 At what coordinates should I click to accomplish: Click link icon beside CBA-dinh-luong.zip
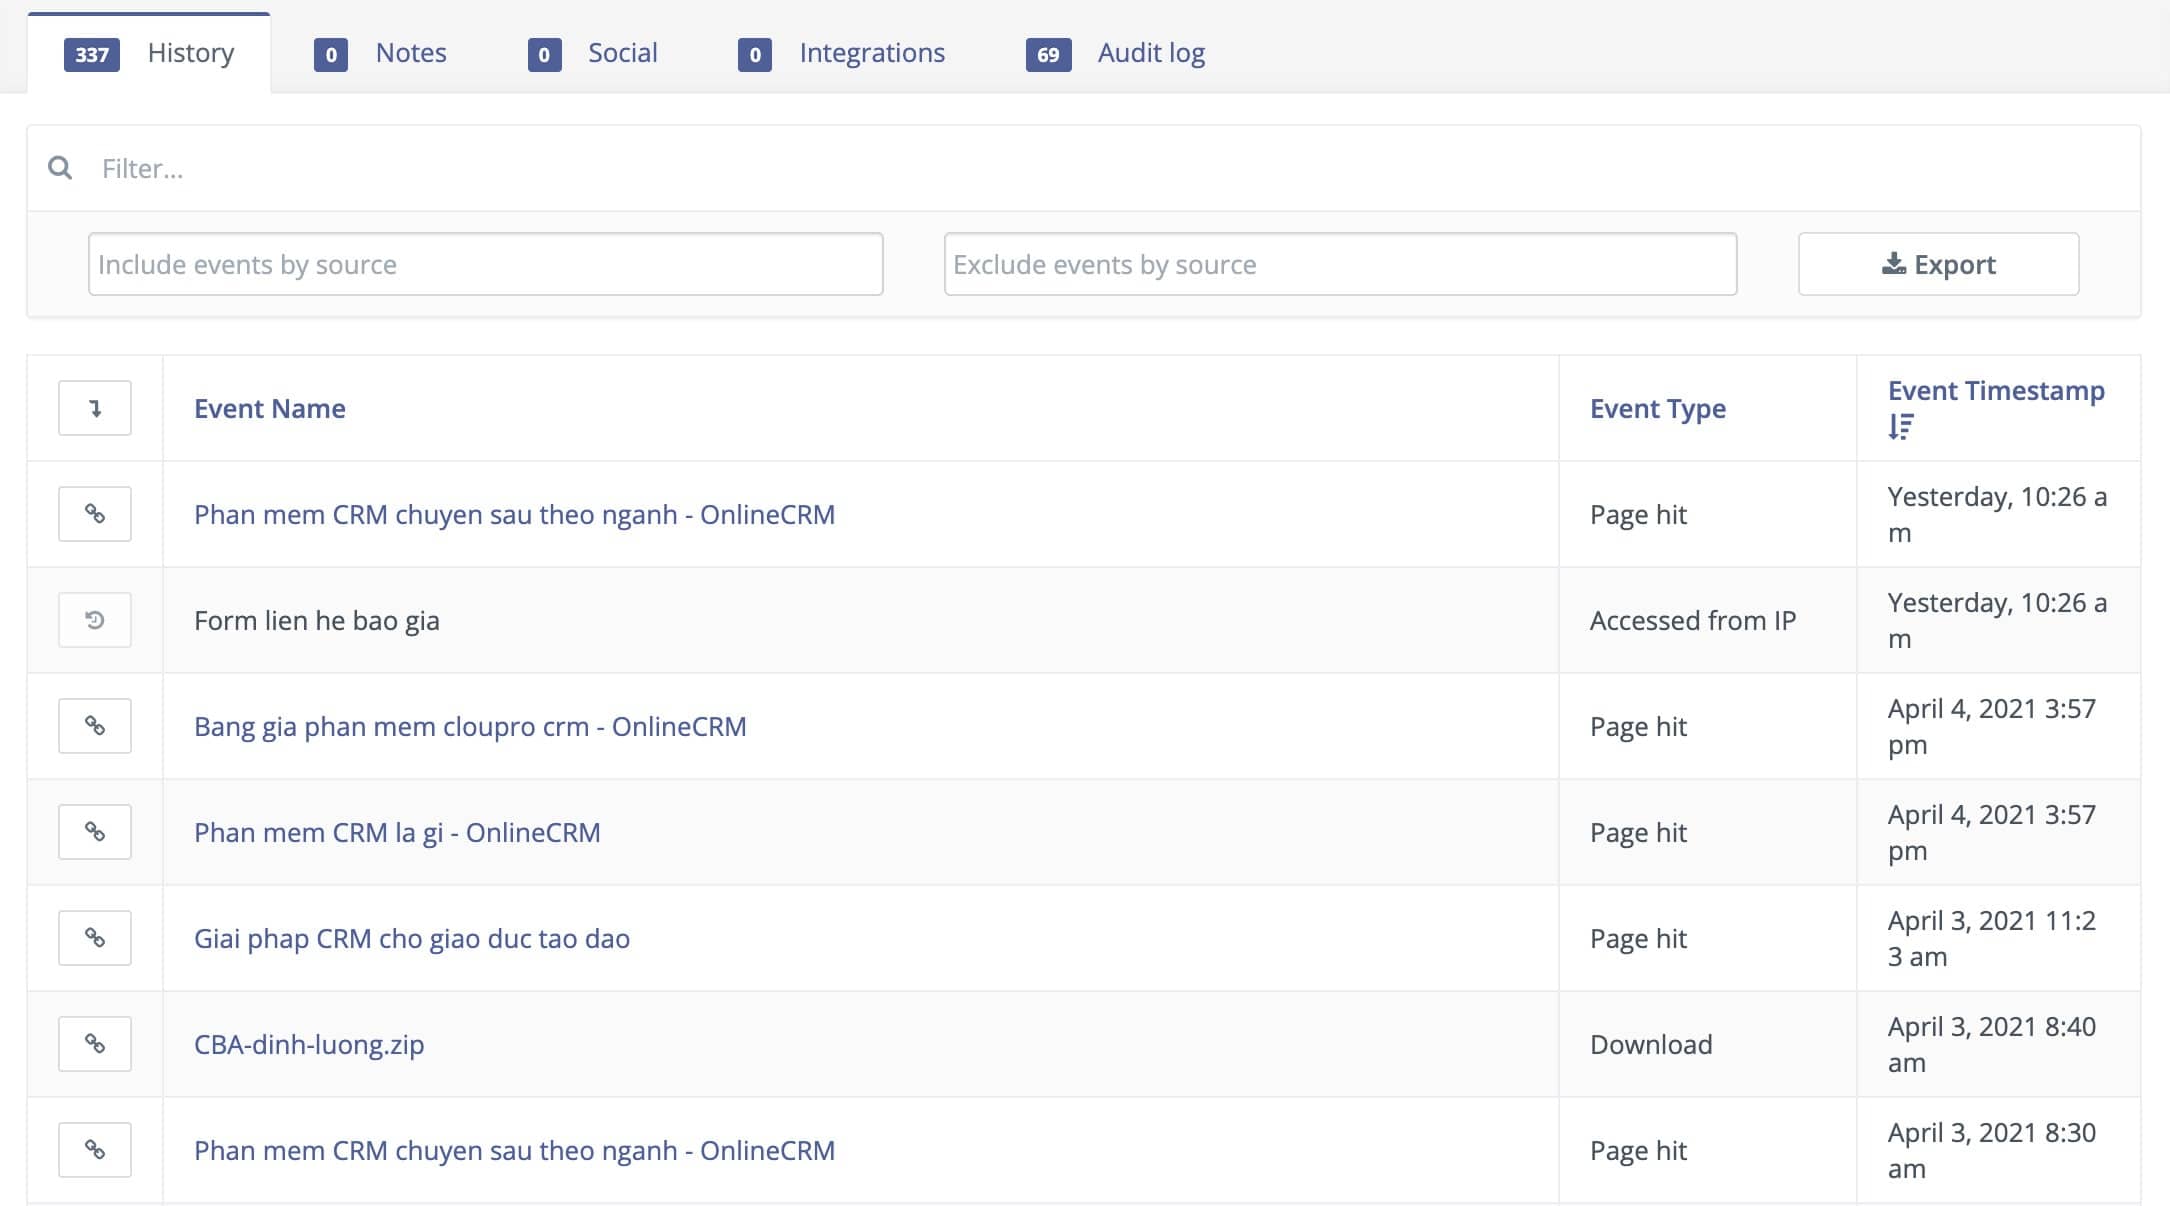95,1044
